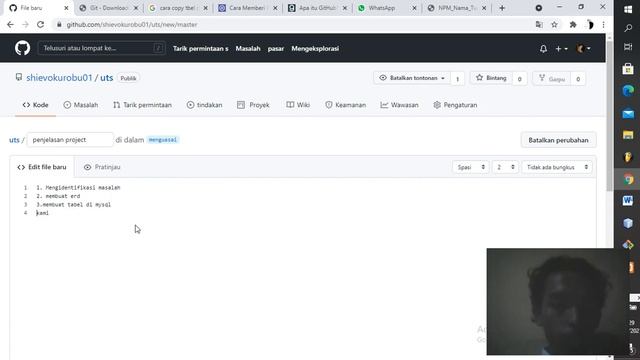Click the GitHub search field
Viewport: 640px width, 360px height.
[x=101, y=48]
